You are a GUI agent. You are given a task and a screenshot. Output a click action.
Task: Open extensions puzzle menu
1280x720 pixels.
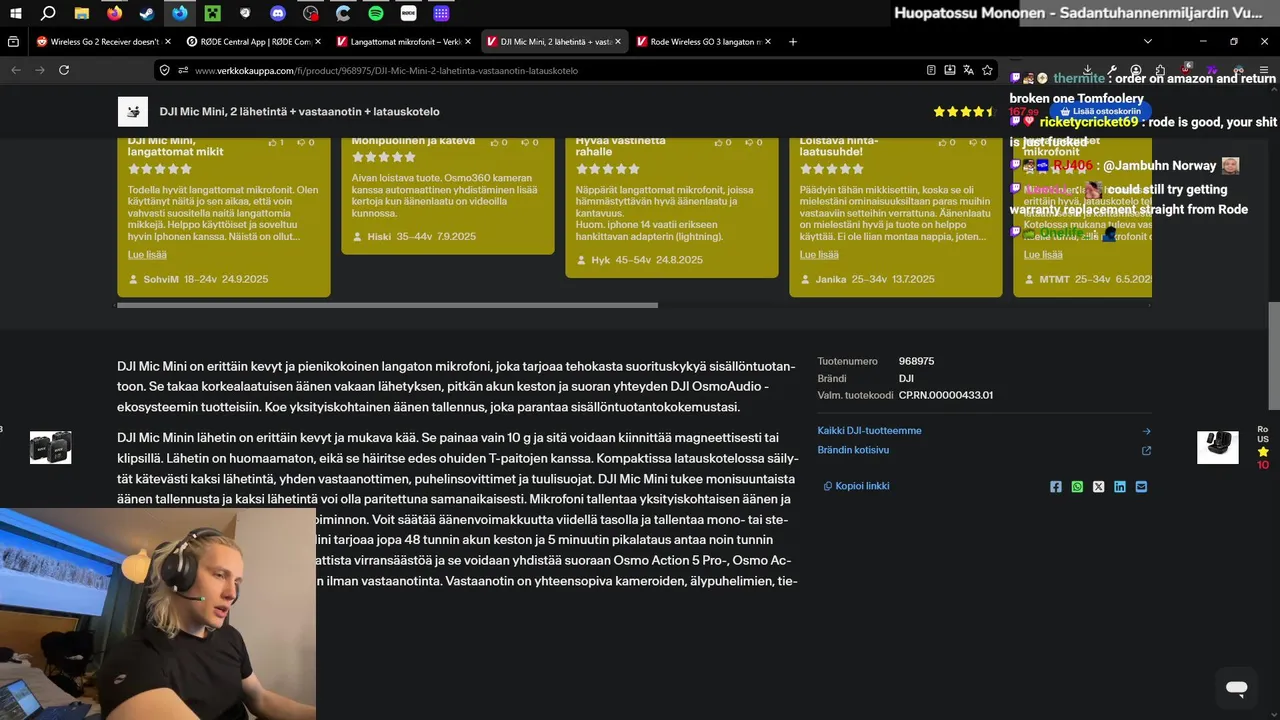[x=1160, y=70]
